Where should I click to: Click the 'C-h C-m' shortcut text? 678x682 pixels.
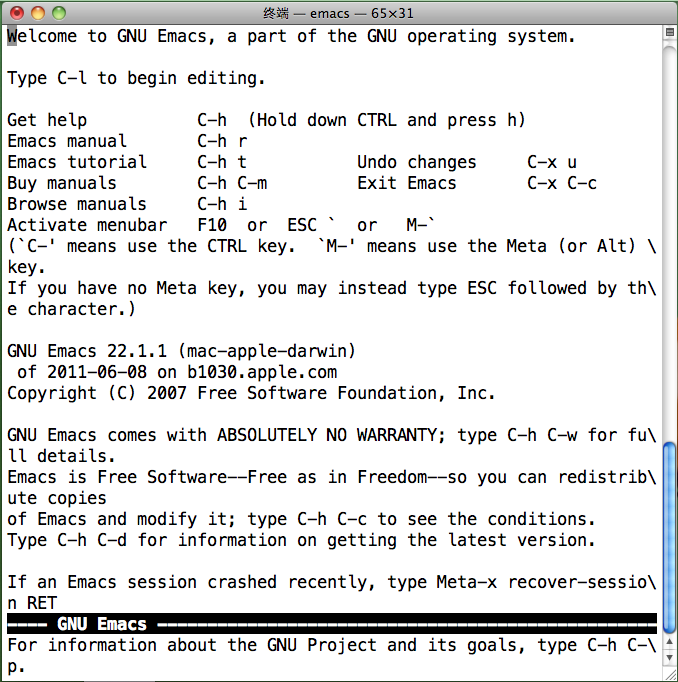pos(232,183)
